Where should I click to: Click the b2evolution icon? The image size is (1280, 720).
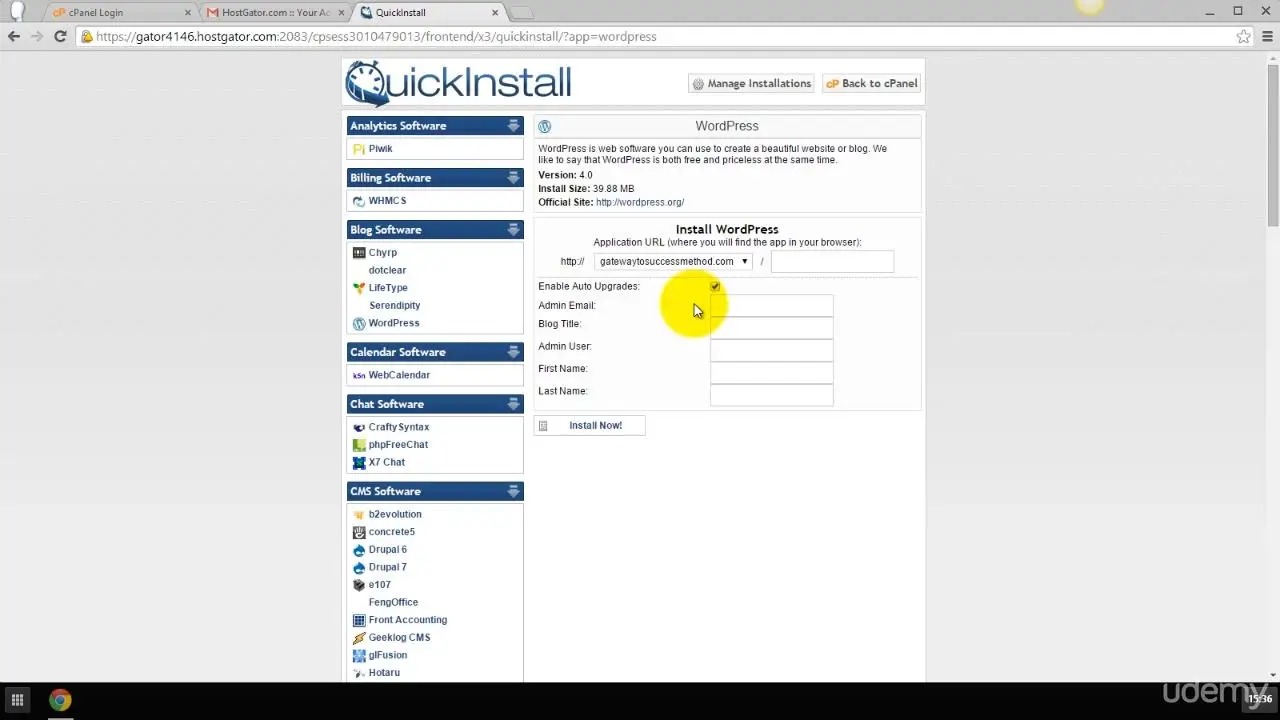[359, 515]
